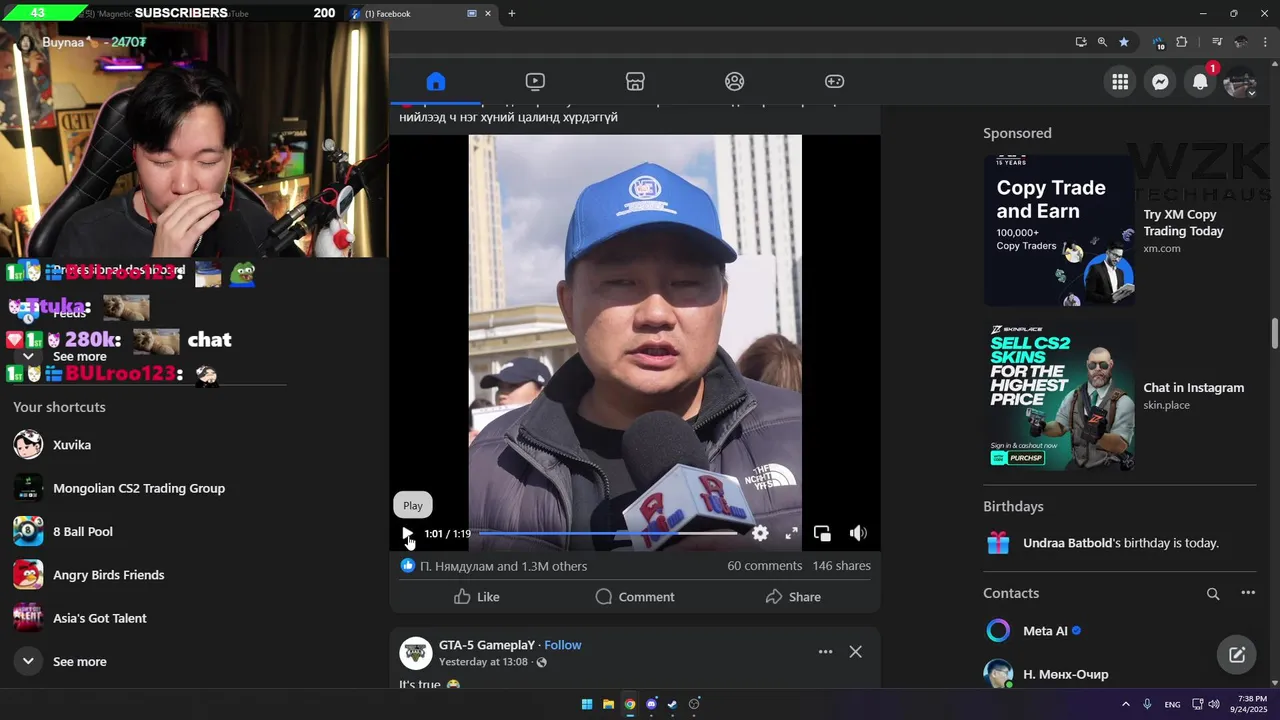The width and height of the screenshot is (1280, 720).
Task: Open skin.place CS2 skins ad
Action: click(x=1120, y=396)
